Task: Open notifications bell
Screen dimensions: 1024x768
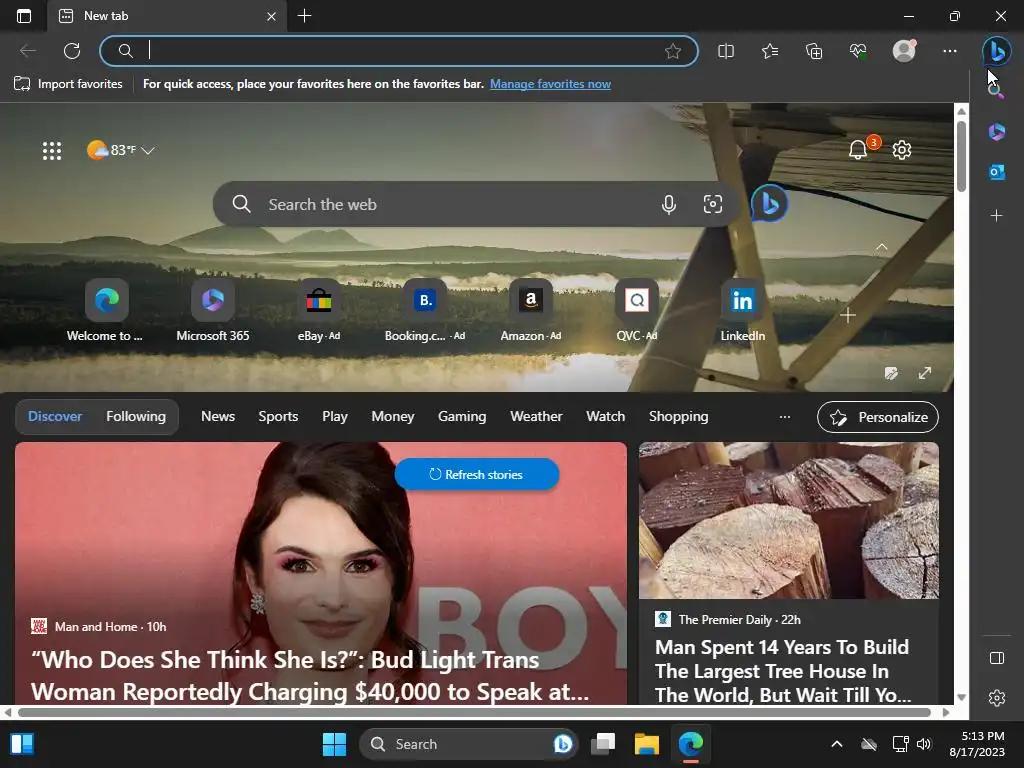Action: coord(858,150)
